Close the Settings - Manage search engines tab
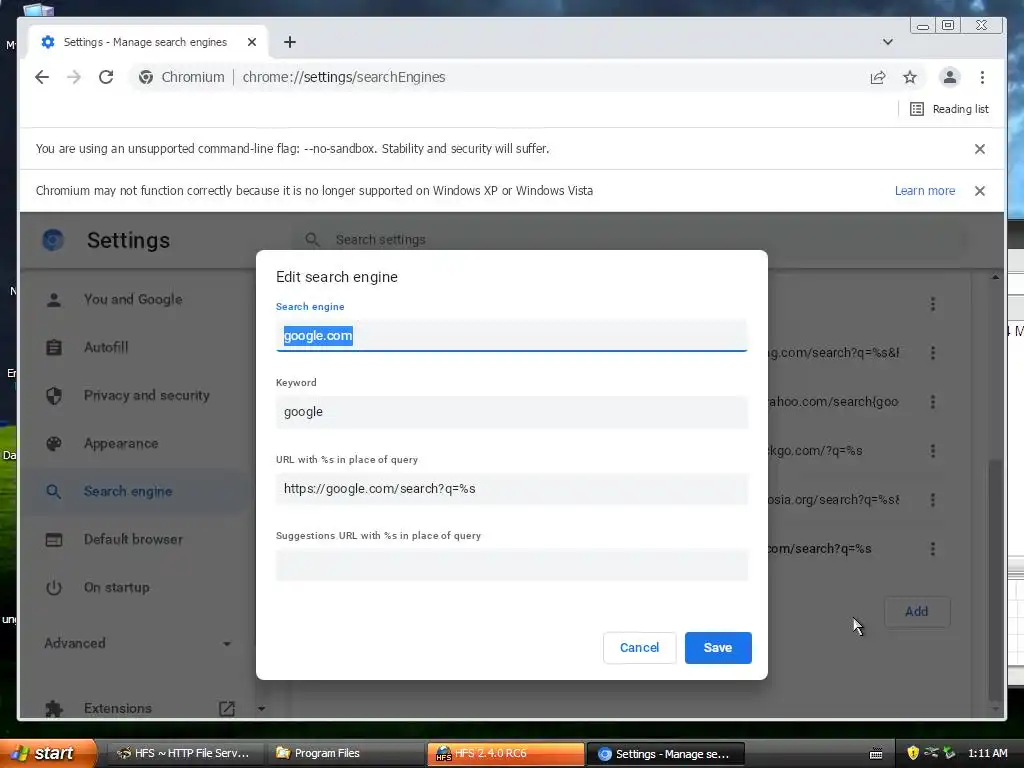 pyautogui.click(x=251, y=42)
